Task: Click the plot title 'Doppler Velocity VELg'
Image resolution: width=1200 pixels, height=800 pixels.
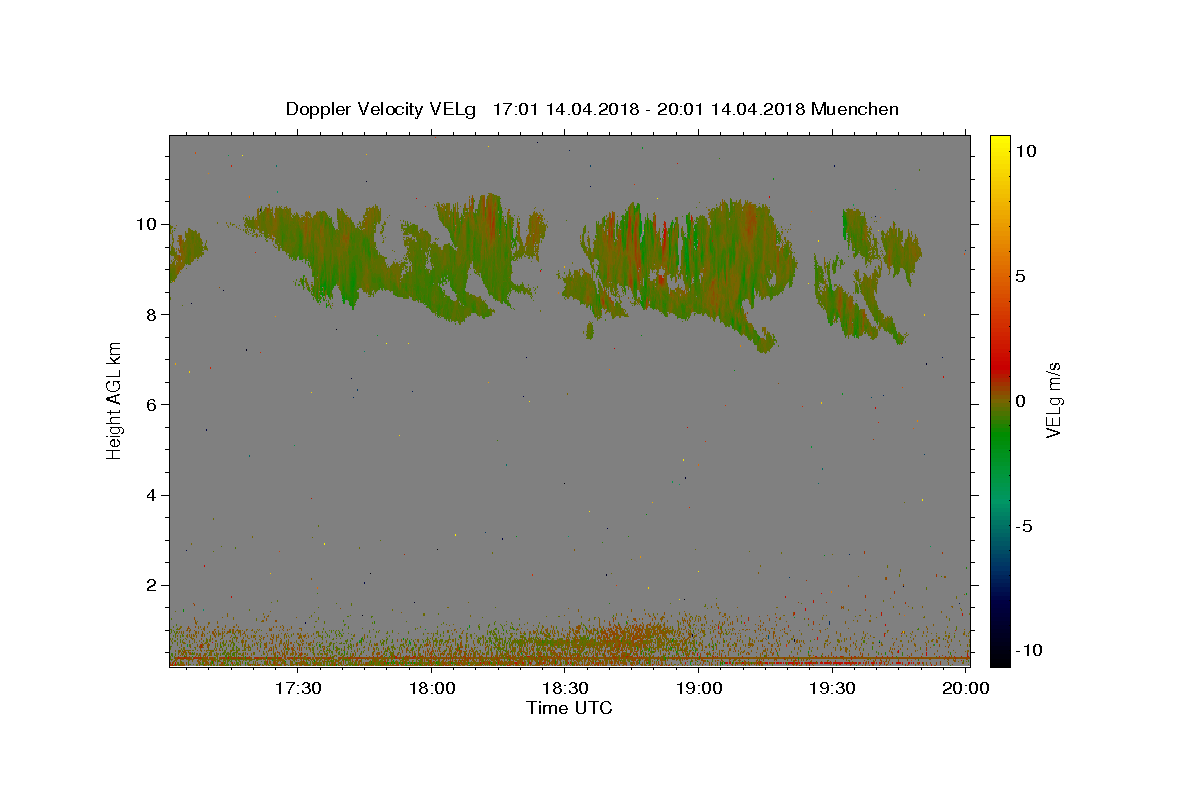Action: click(x=380, y=109)
